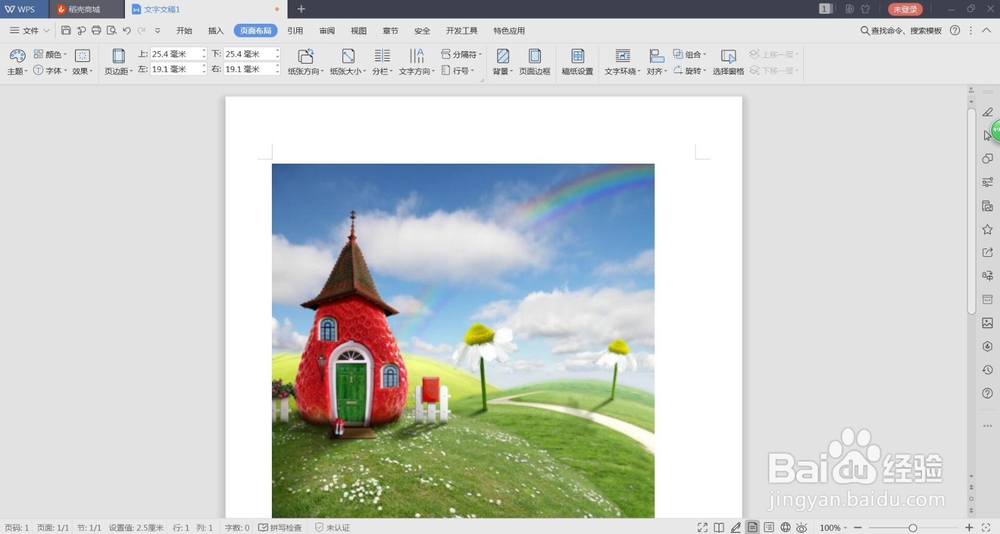Open 对齐 align options
This screenshot has height=534, width=1000.
656,63
